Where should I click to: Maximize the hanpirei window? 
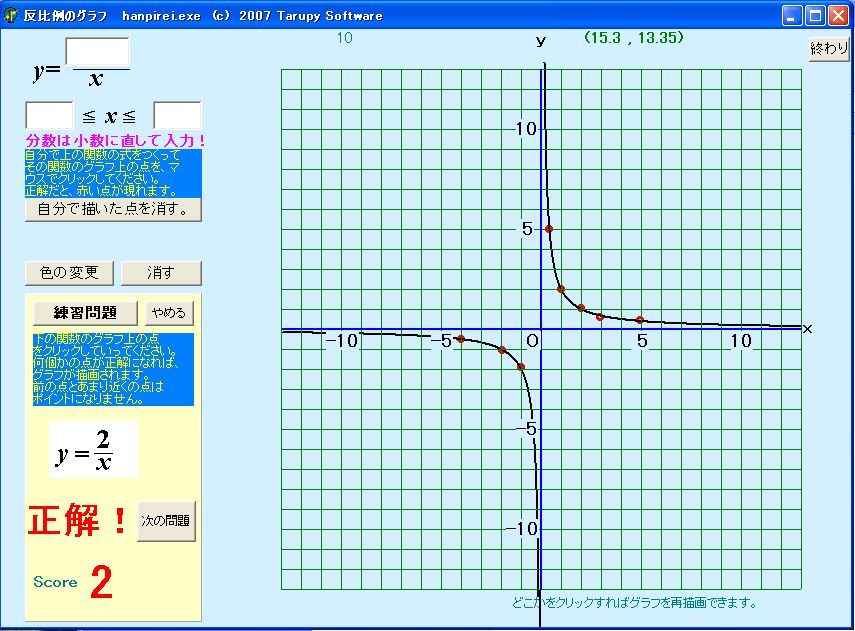coord(815,15)
